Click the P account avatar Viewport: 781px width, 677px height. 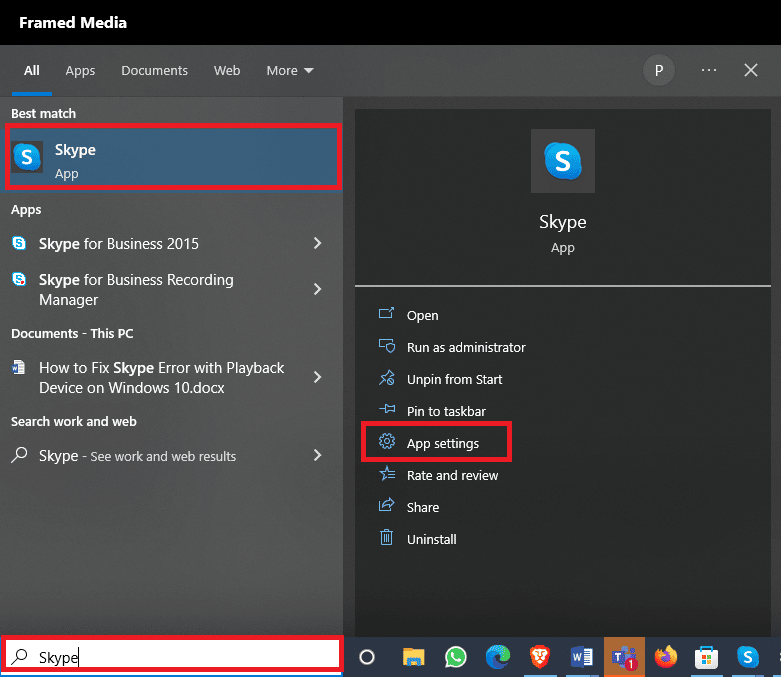pyautogui.click(x=658, y=70)
